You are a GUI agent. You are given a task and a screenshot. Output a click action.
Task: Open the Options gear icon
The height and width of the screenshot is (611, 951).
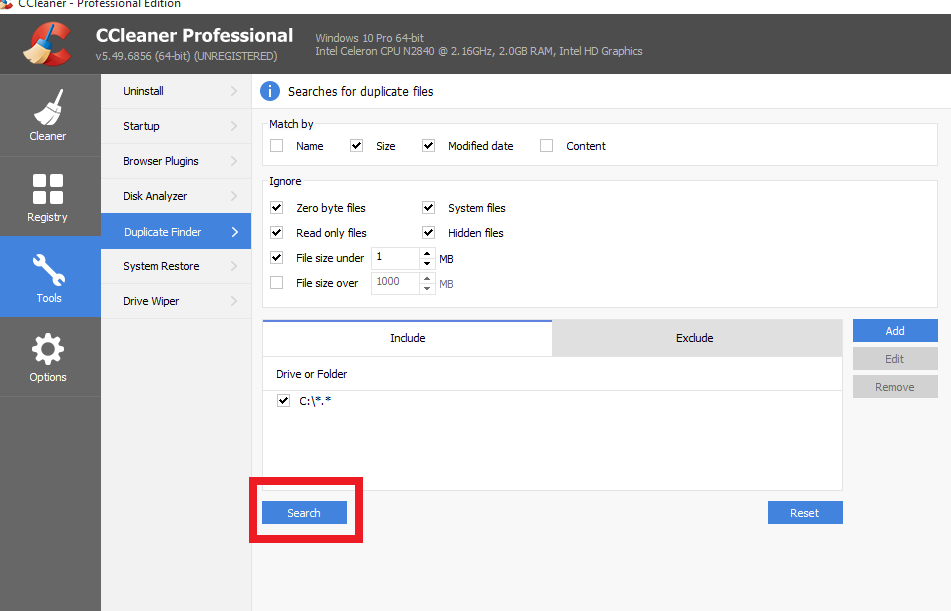(x=48, y=349)
